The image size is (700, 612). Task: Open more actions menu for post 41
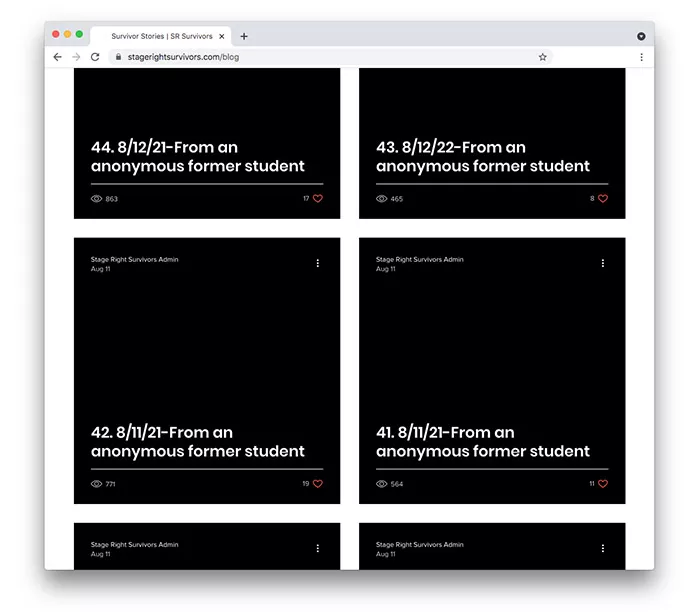tap(603, 263)
